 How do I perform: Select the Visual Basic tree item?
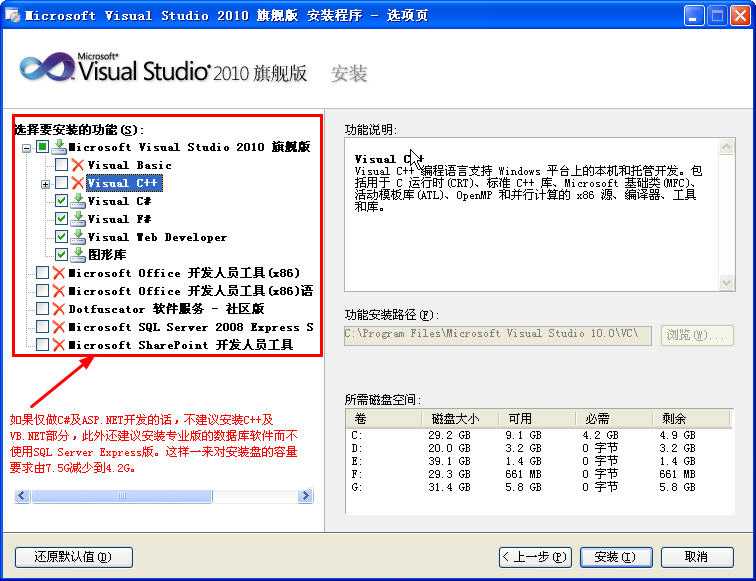tap(129, 165)
